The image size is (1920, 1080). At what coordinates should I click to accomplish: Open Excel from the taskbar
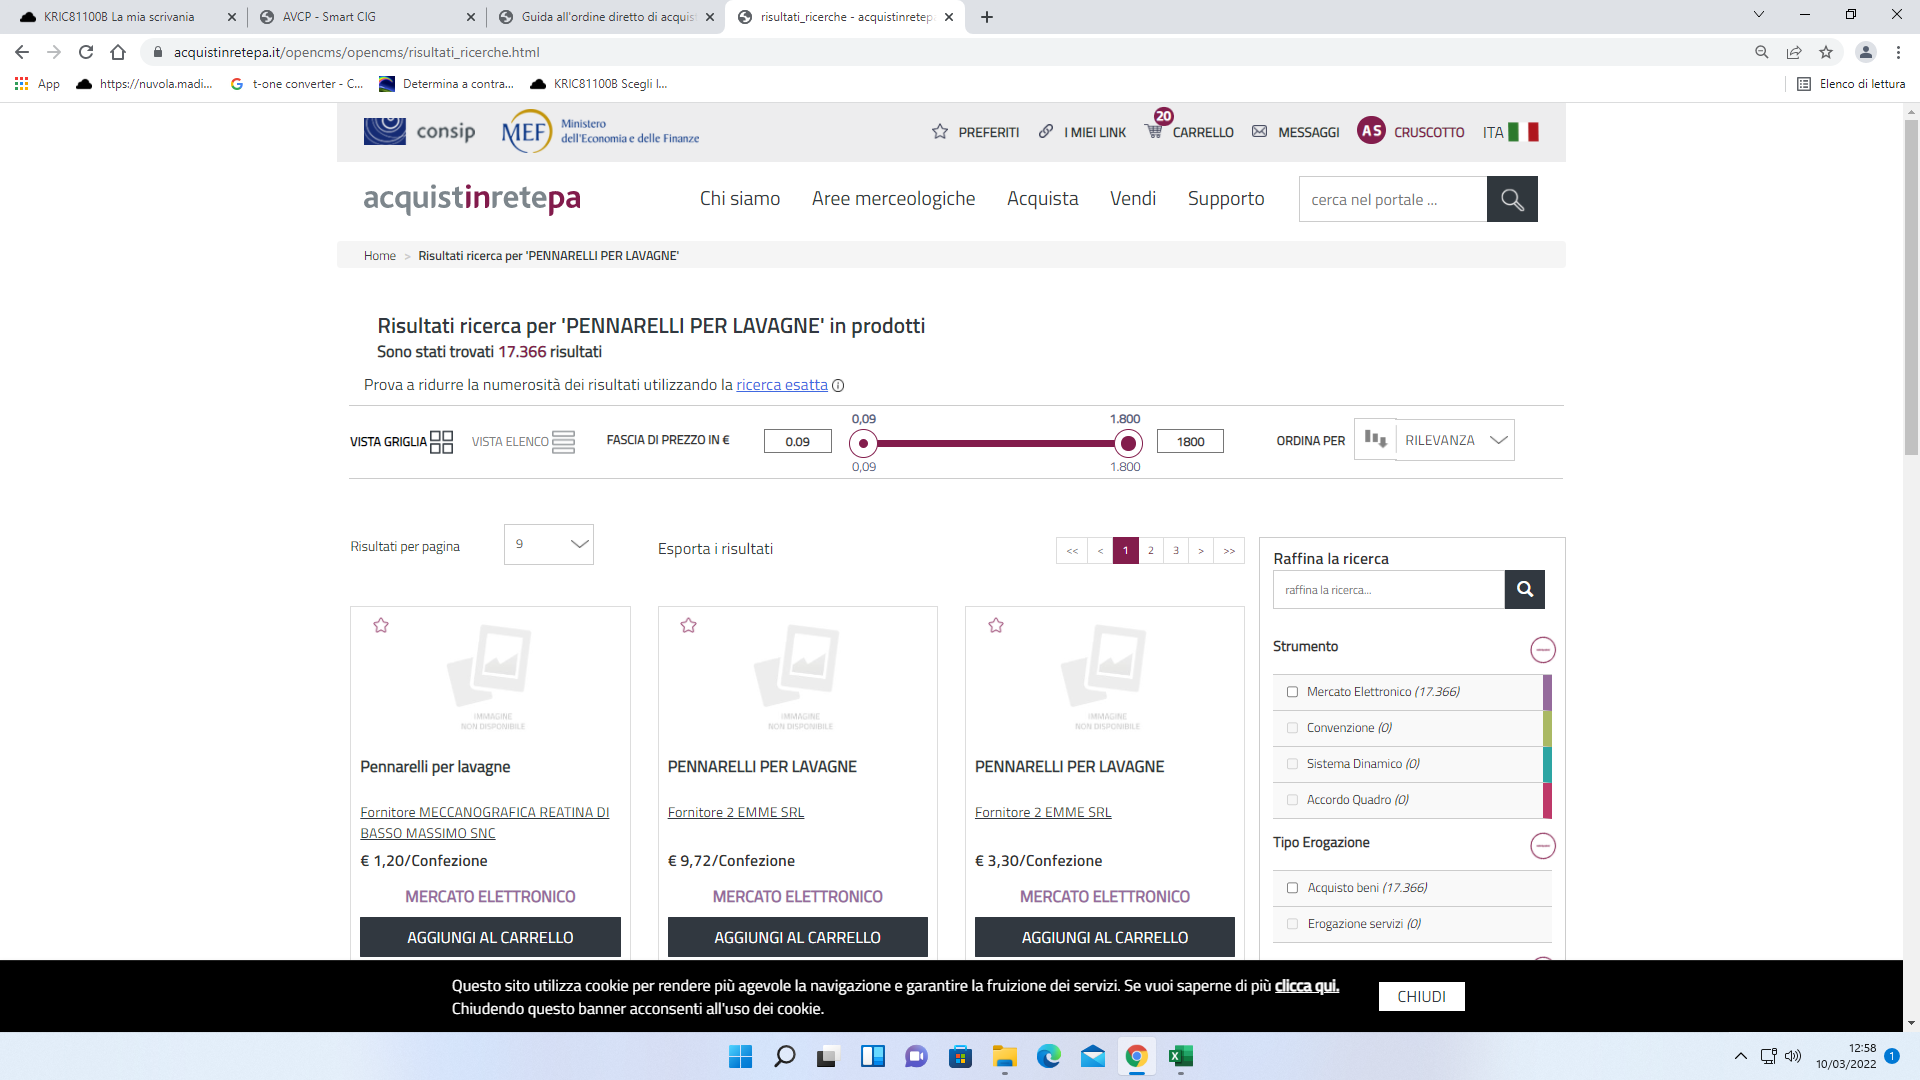[1180, 1056]
